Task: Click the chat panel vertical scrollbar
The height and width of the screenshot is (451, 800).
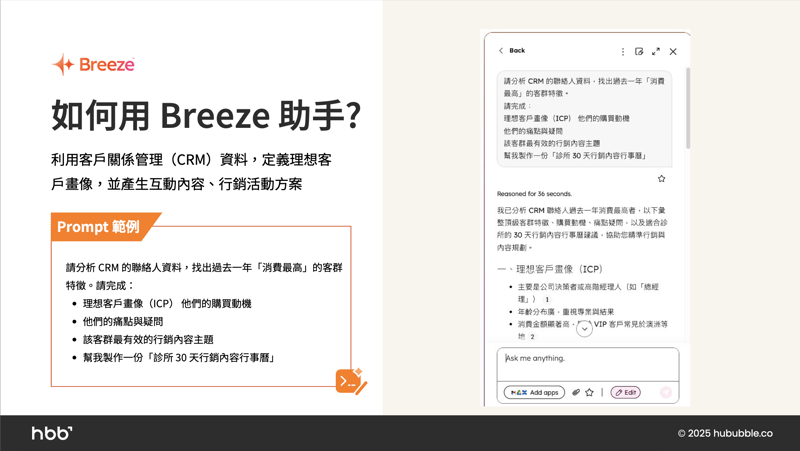Action: click(687, 110)
